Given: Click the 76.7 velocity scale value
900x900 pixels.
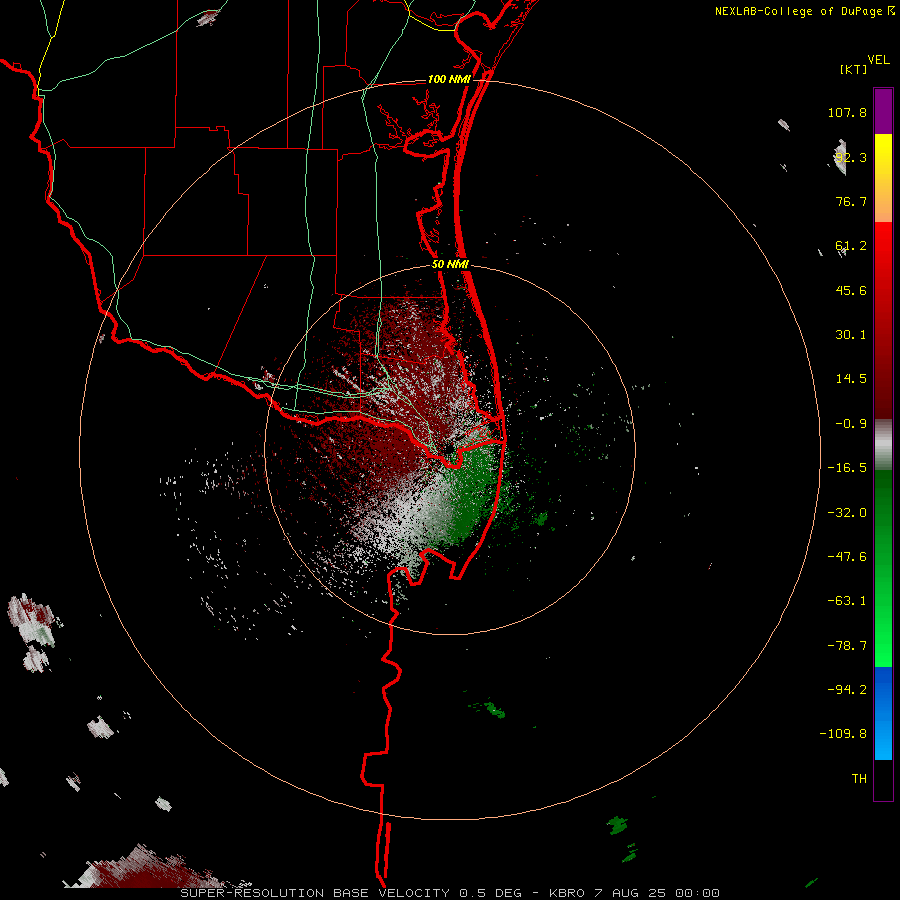Looking at the screenshot, I should click(851, 201).
